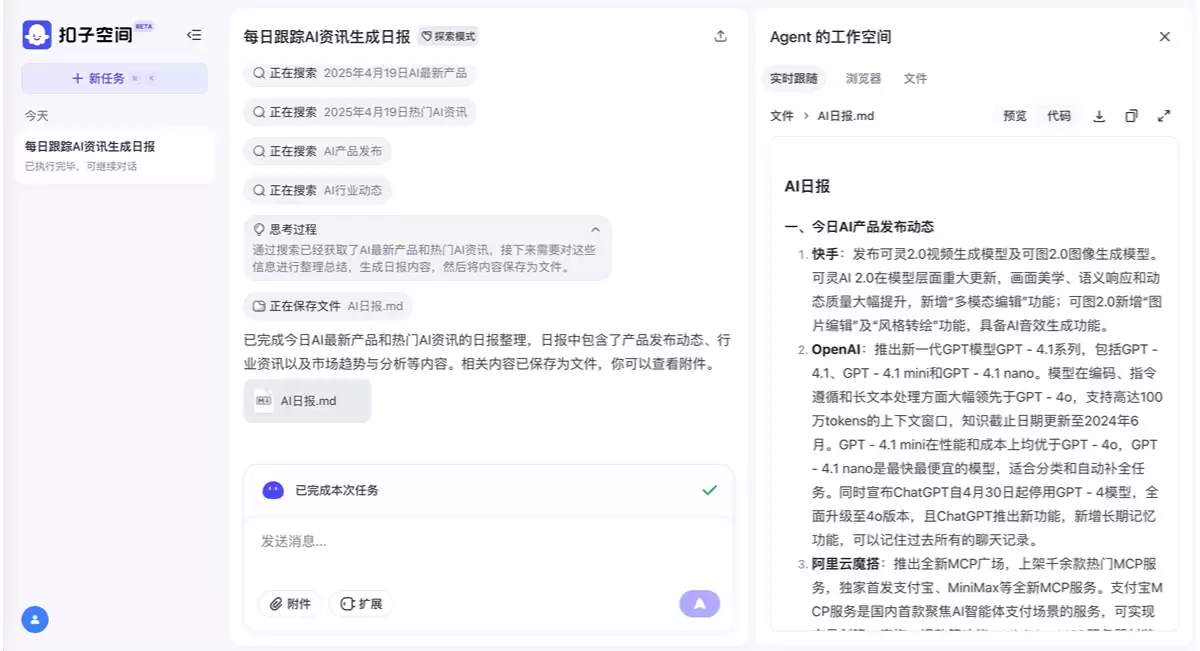Switch to the 实时跟随 tab

[794, 78]
